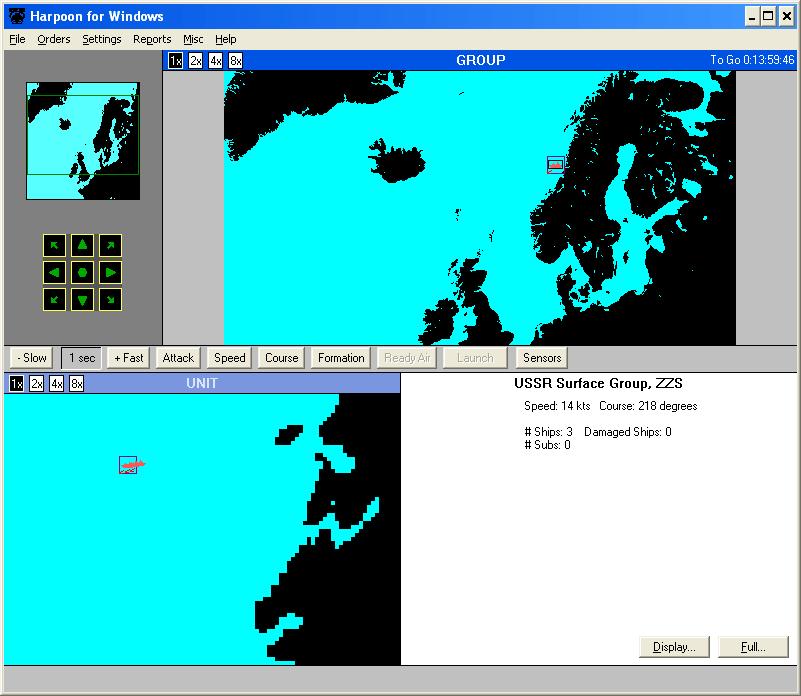Image resolution: width=801 pixels, height=696 pixels.
Task: Click the Damaged Ships: 0 text
Action: pyautogui.click(x=627, y=432)
